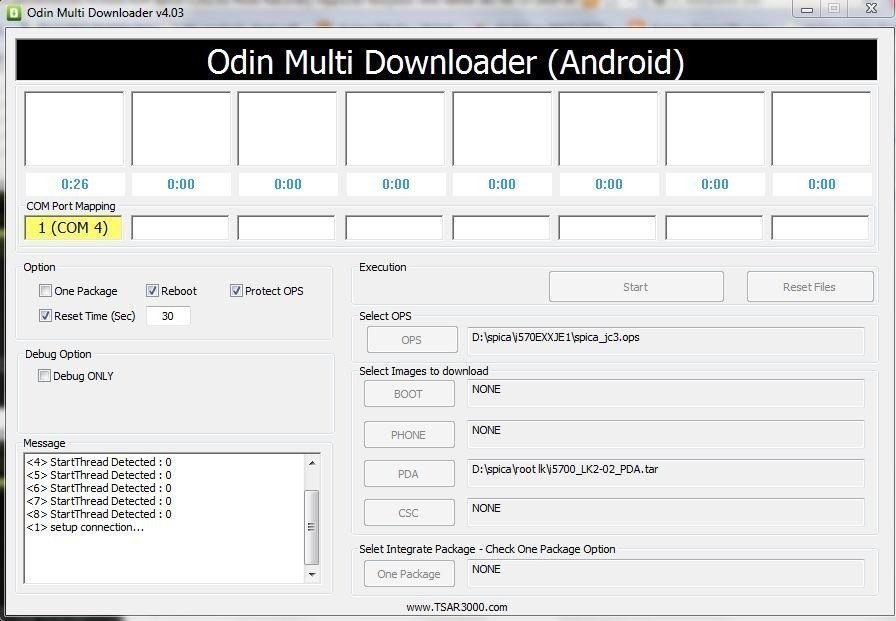Image resolution: width=896 pixels, height=621 pixels.
Task: Open the OPS file chooser button
Action: pos(411,340)
